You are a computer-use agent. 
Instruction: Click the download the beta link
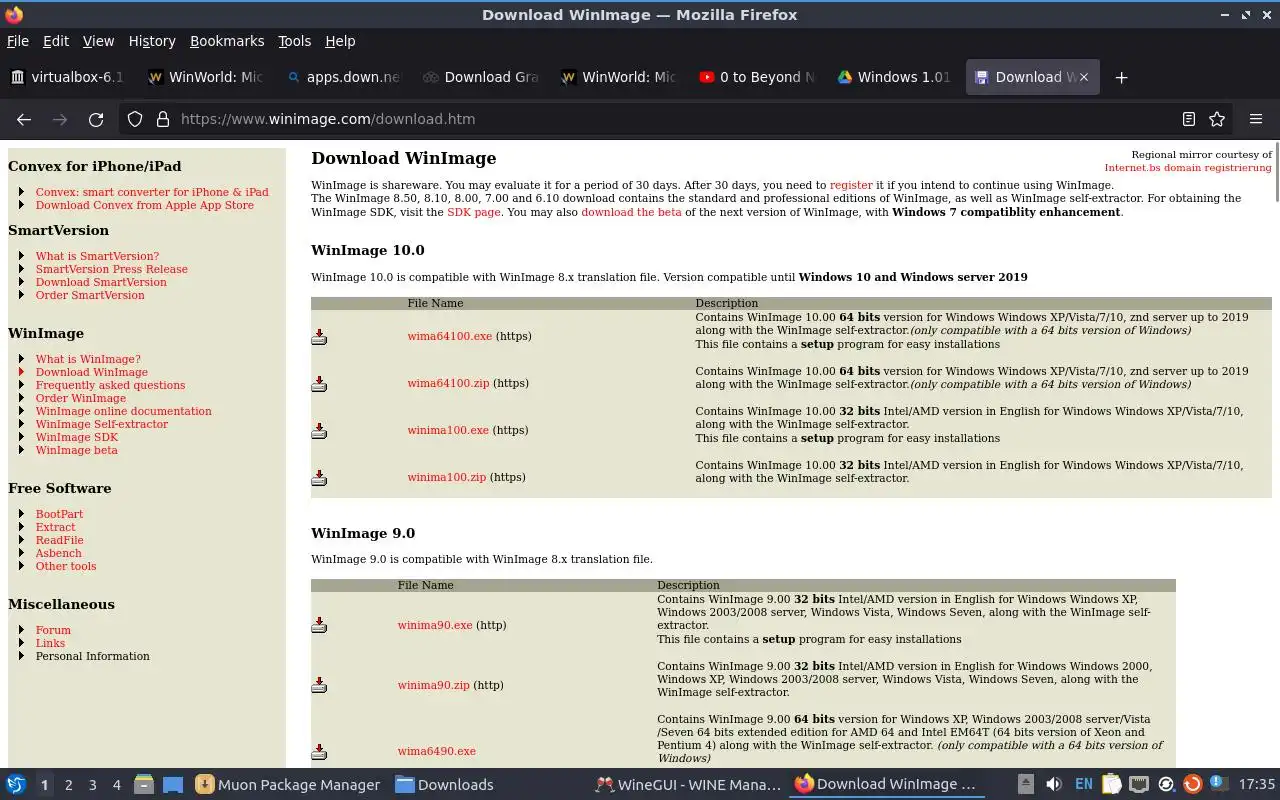(631, 212)
